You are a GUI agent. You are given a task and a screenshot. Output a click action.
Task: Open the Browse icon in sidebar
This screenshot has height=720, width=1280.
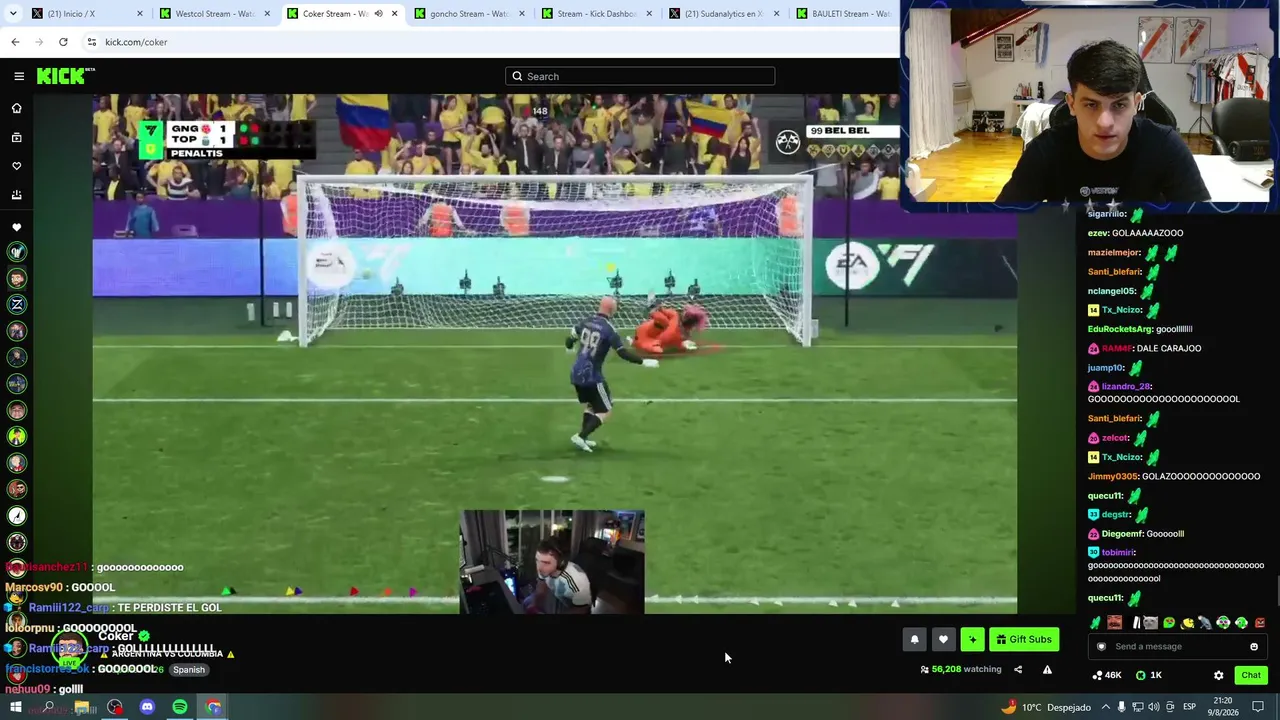(16, 137)
